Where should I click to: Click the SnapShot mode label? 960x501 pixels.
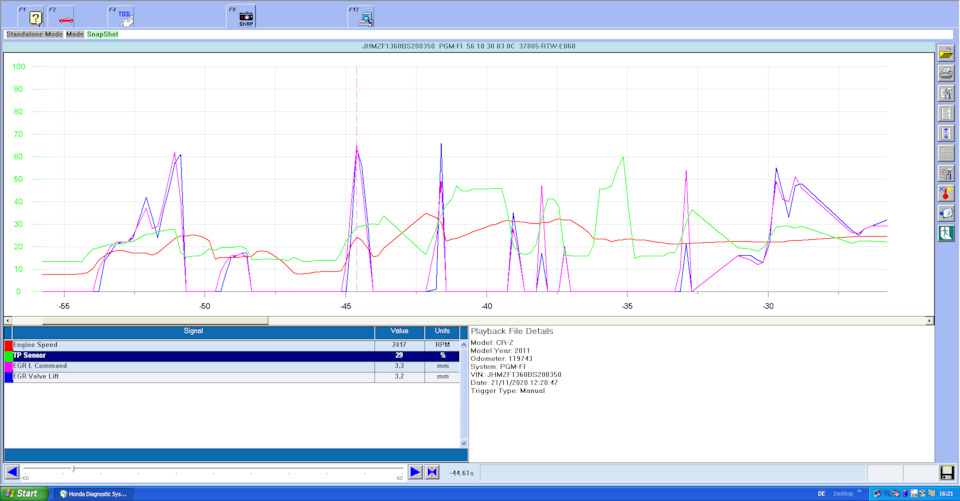(102, 34)
